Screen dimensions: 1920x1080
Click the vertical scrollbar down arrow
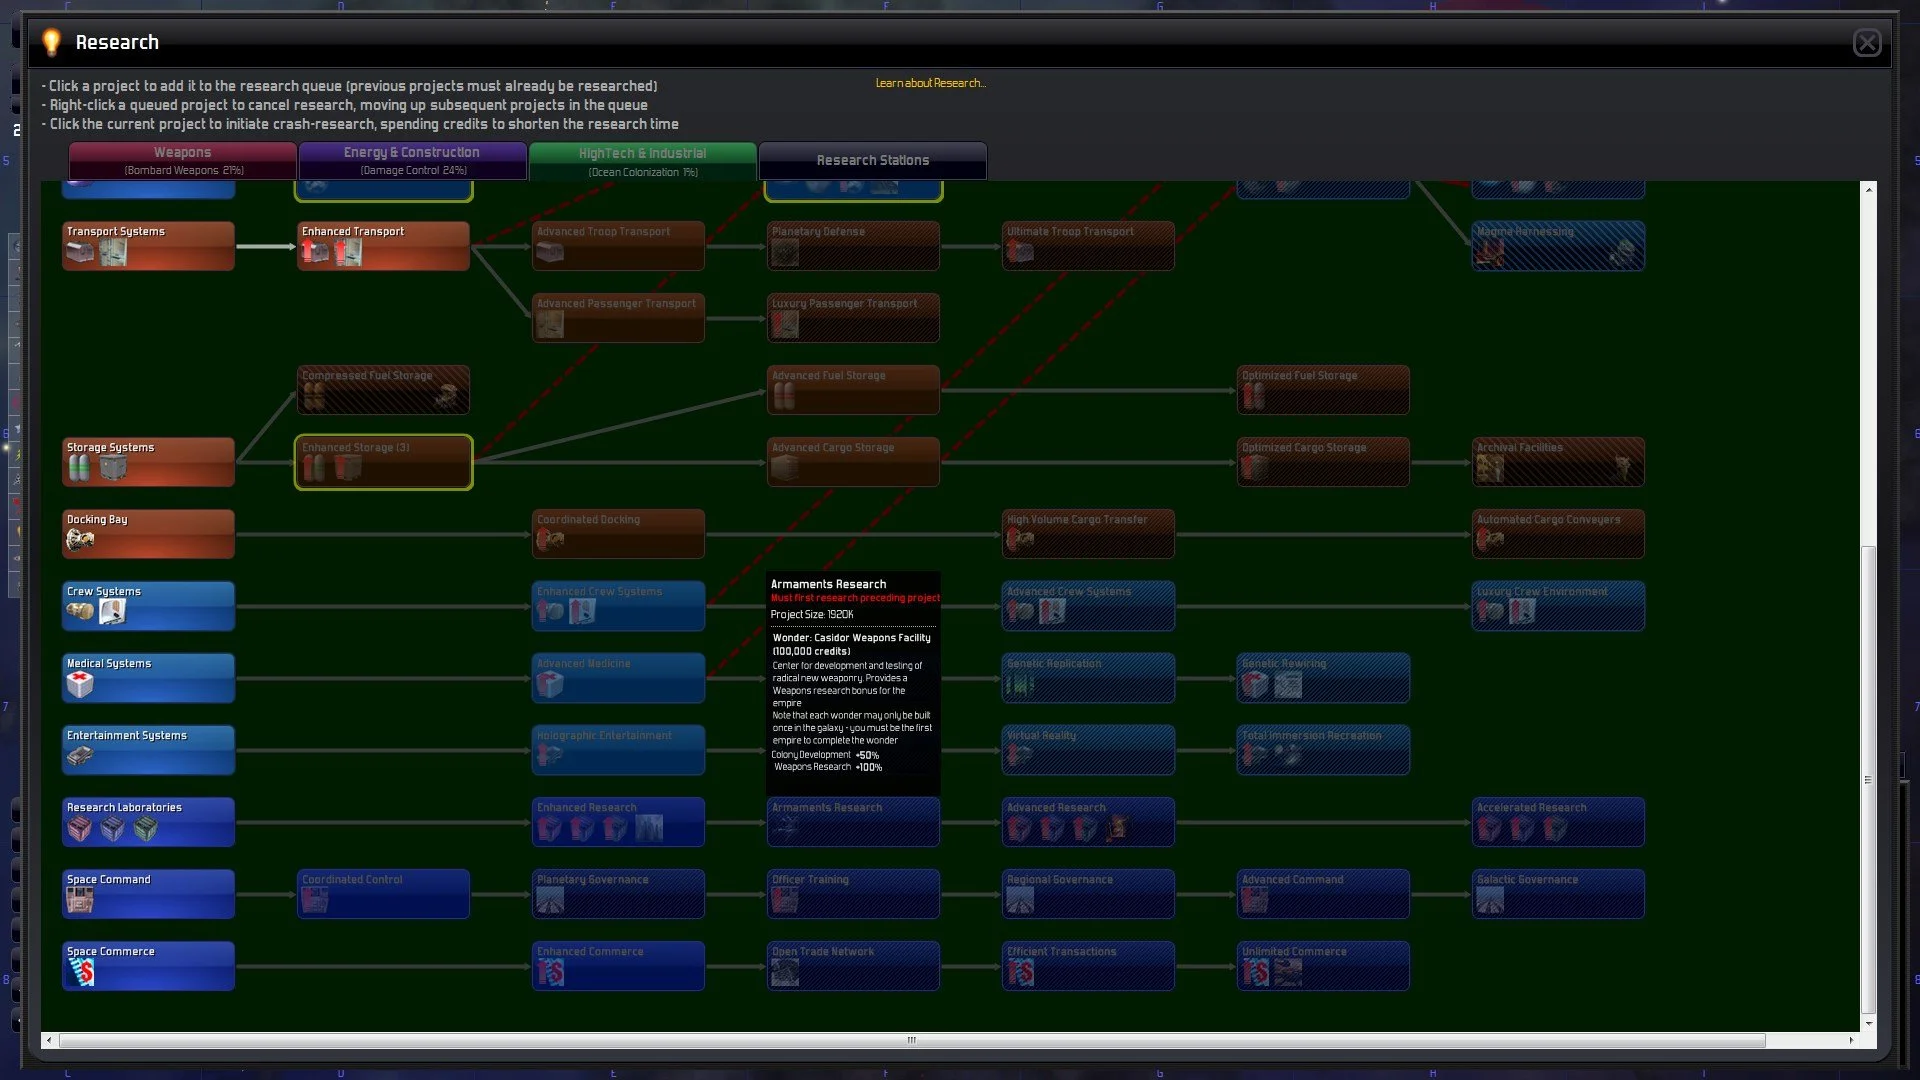click(x=1868, y=1024)
